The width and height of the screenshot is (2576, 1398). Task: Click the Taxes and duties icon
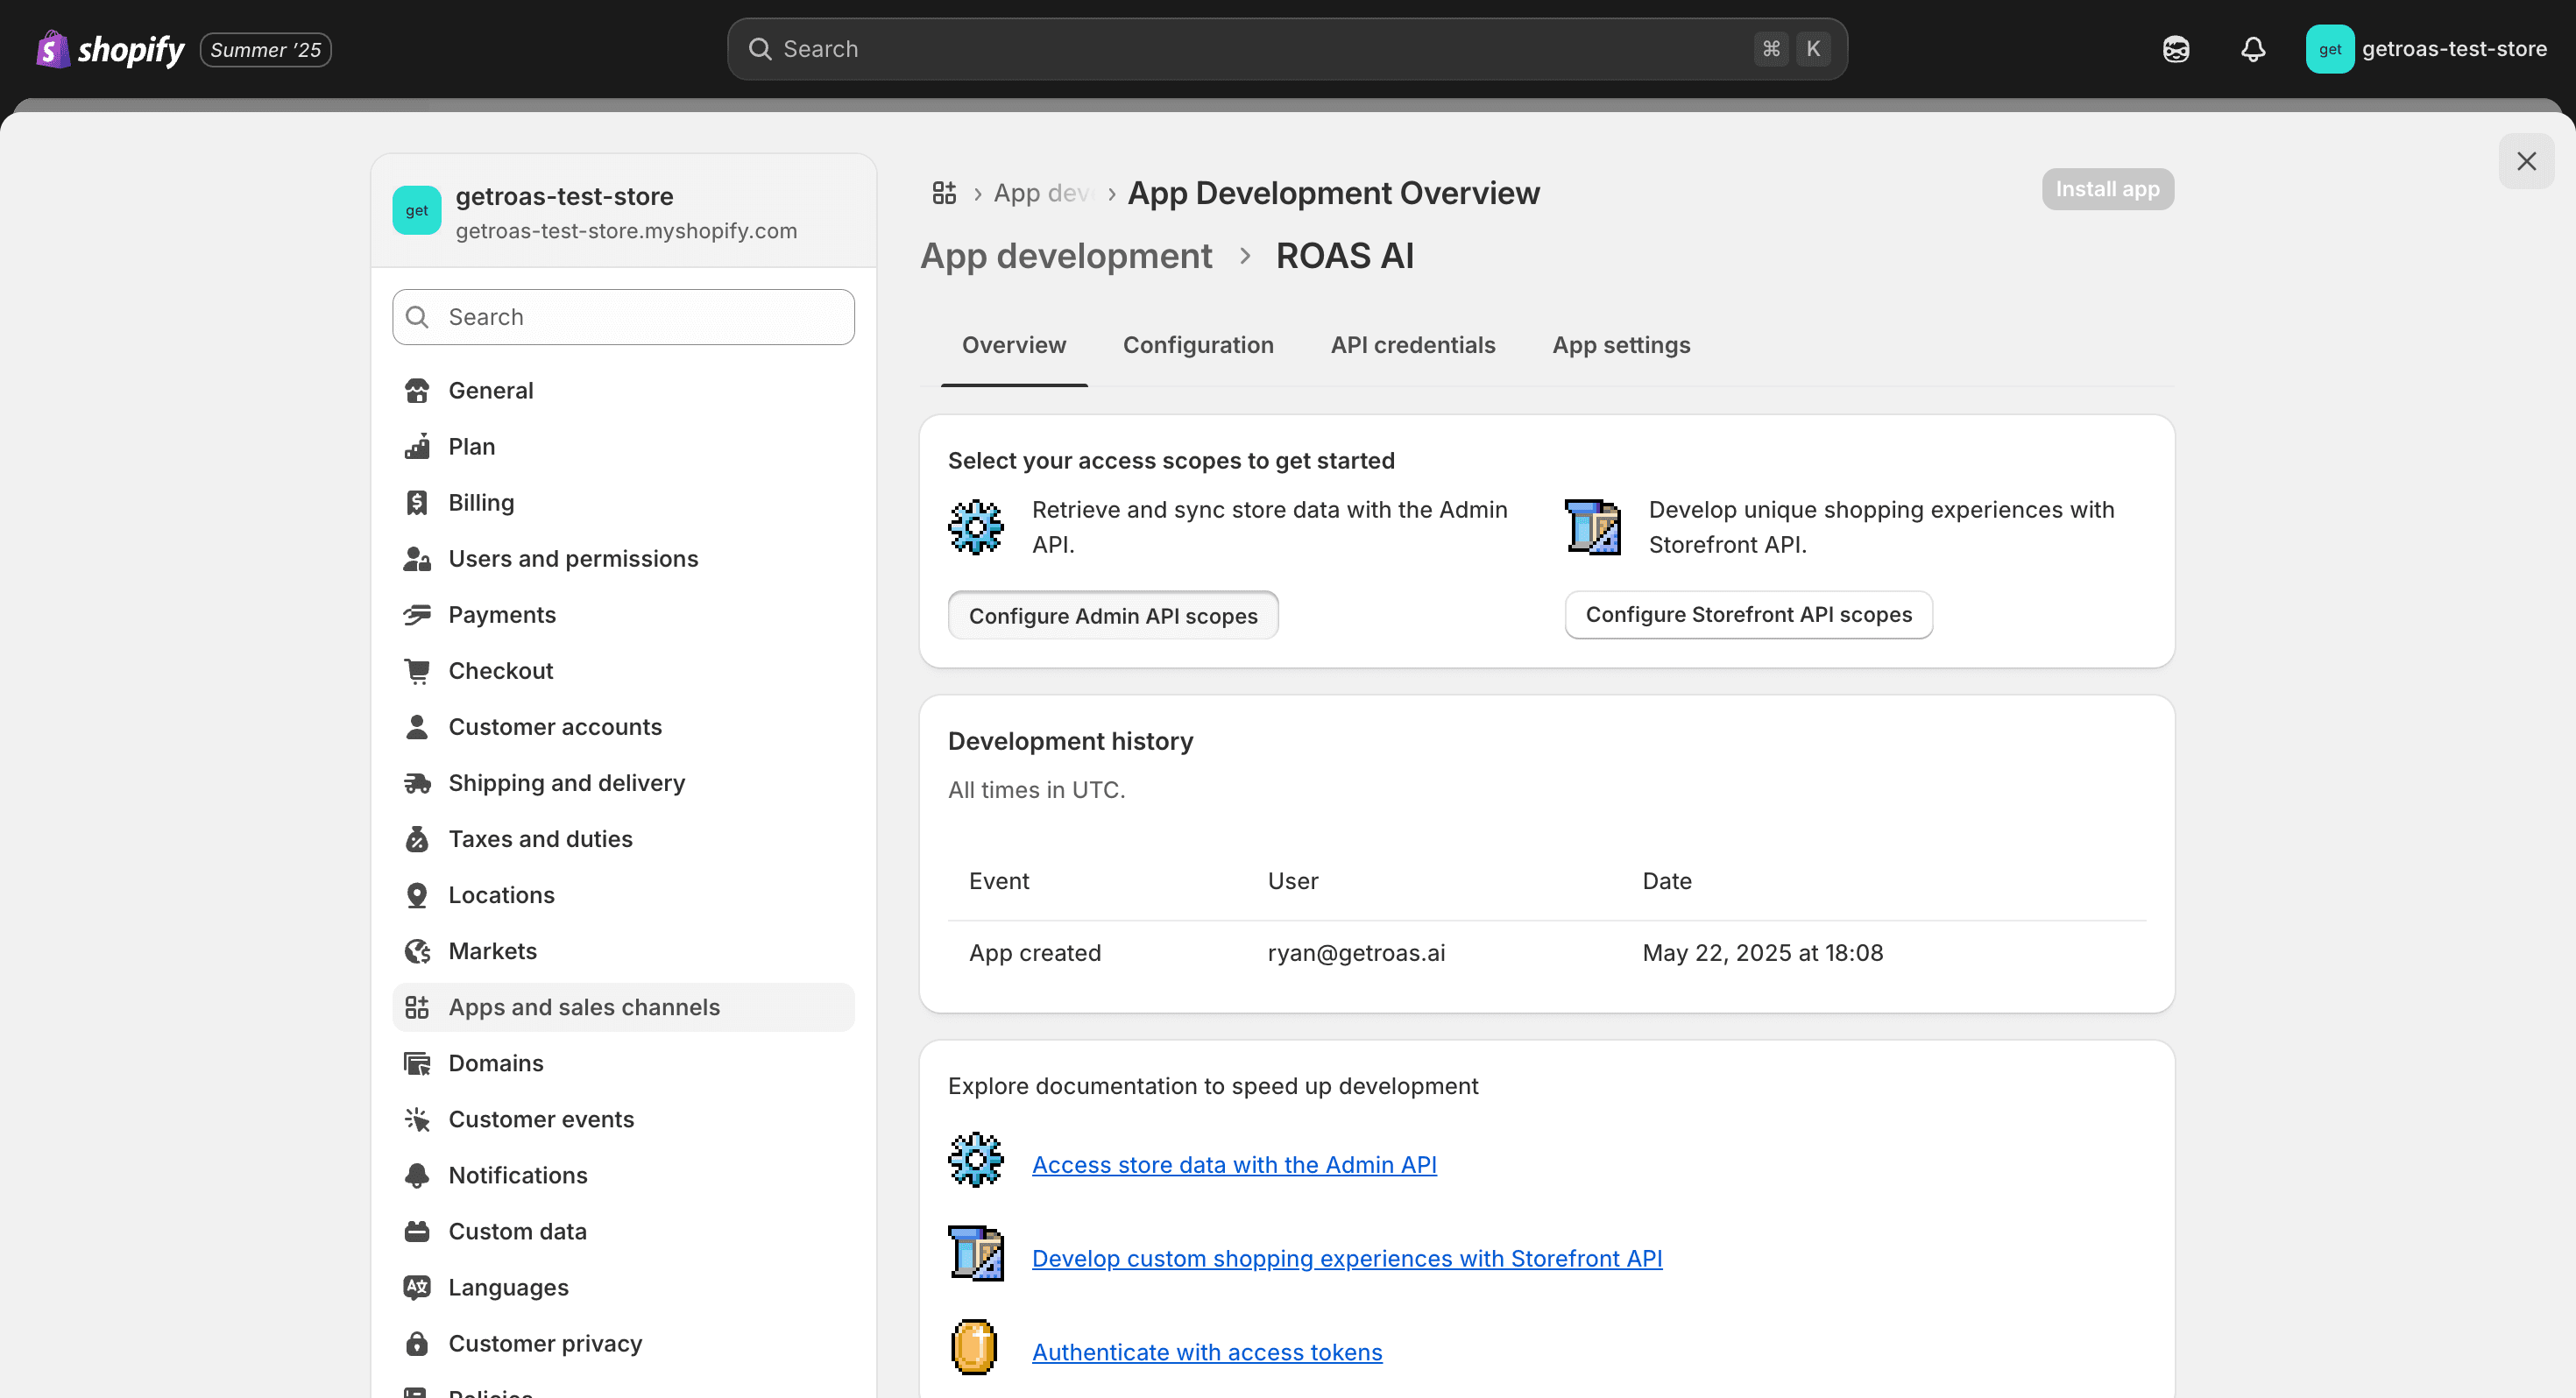coord(417,839)
